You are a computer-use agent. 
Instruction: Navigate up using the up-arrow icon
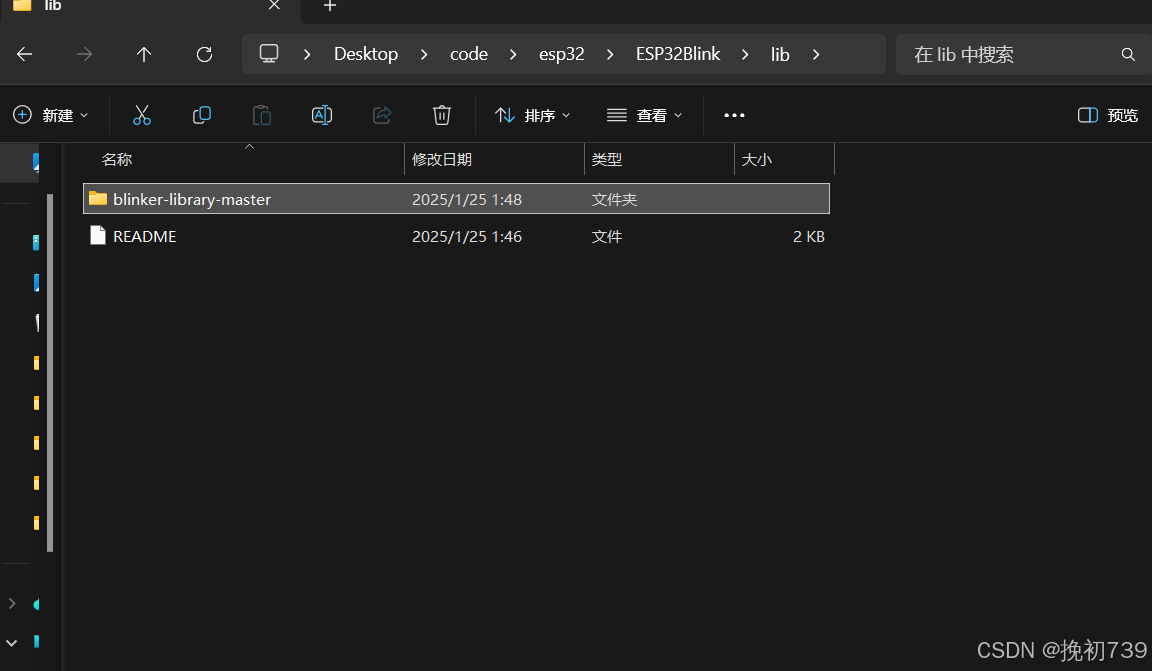pos(143,54)
